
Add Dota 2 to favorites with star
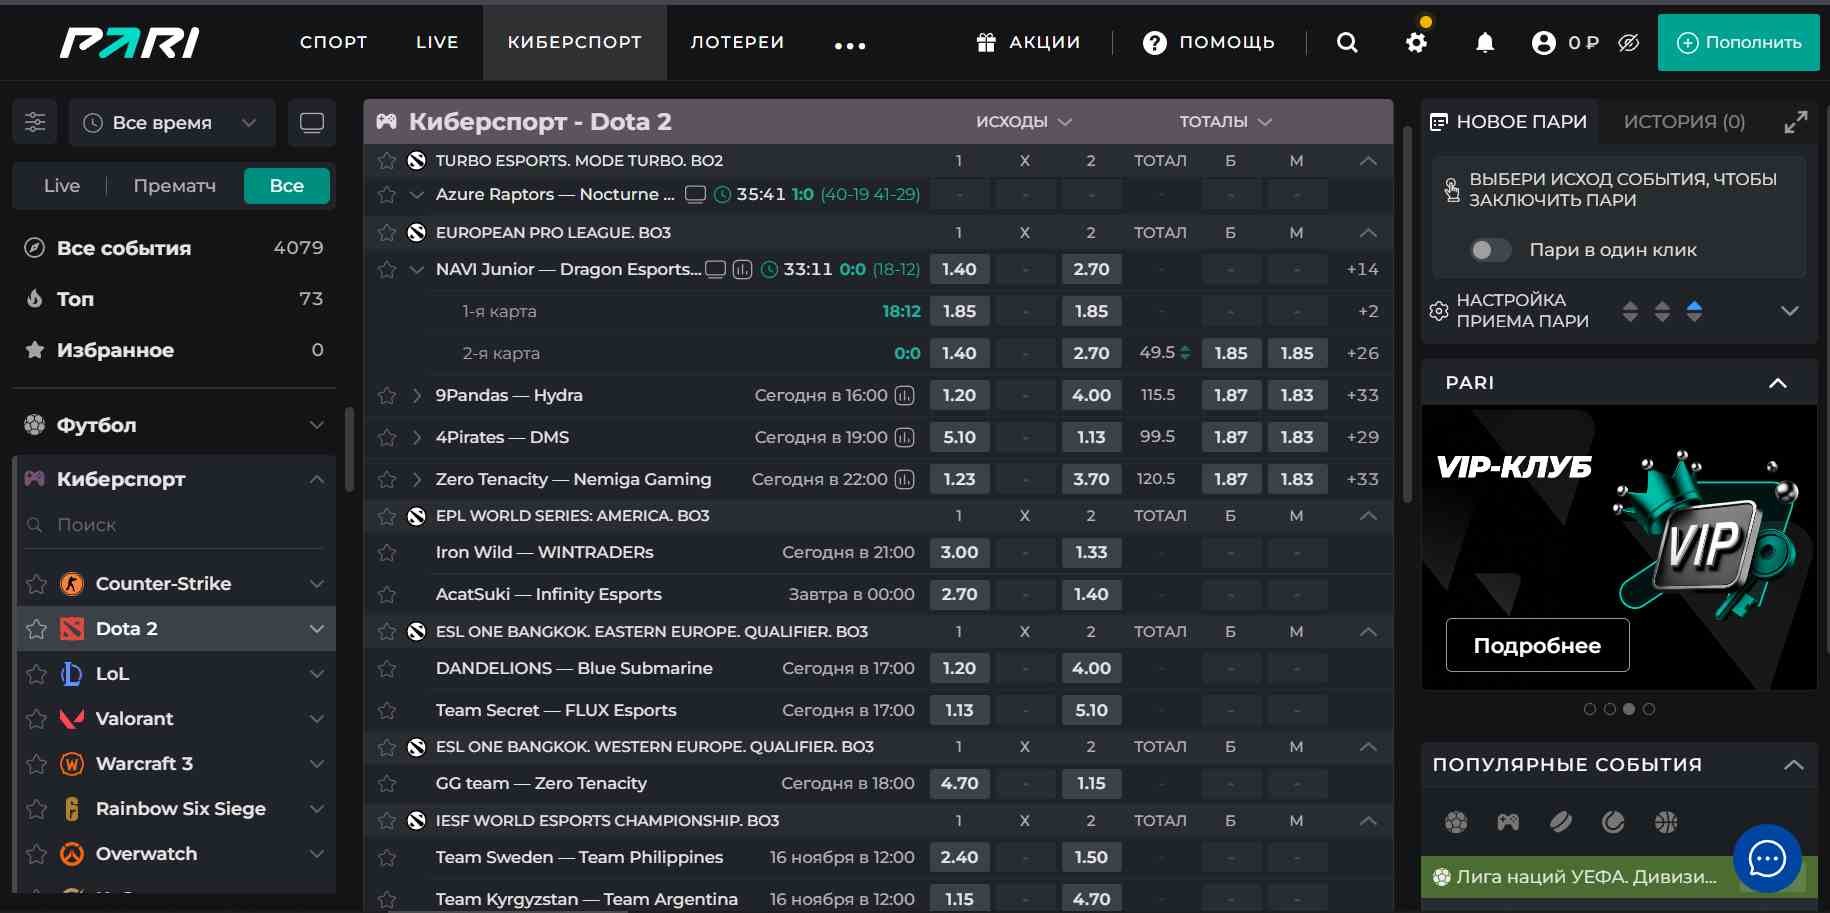tap(37, 629)
